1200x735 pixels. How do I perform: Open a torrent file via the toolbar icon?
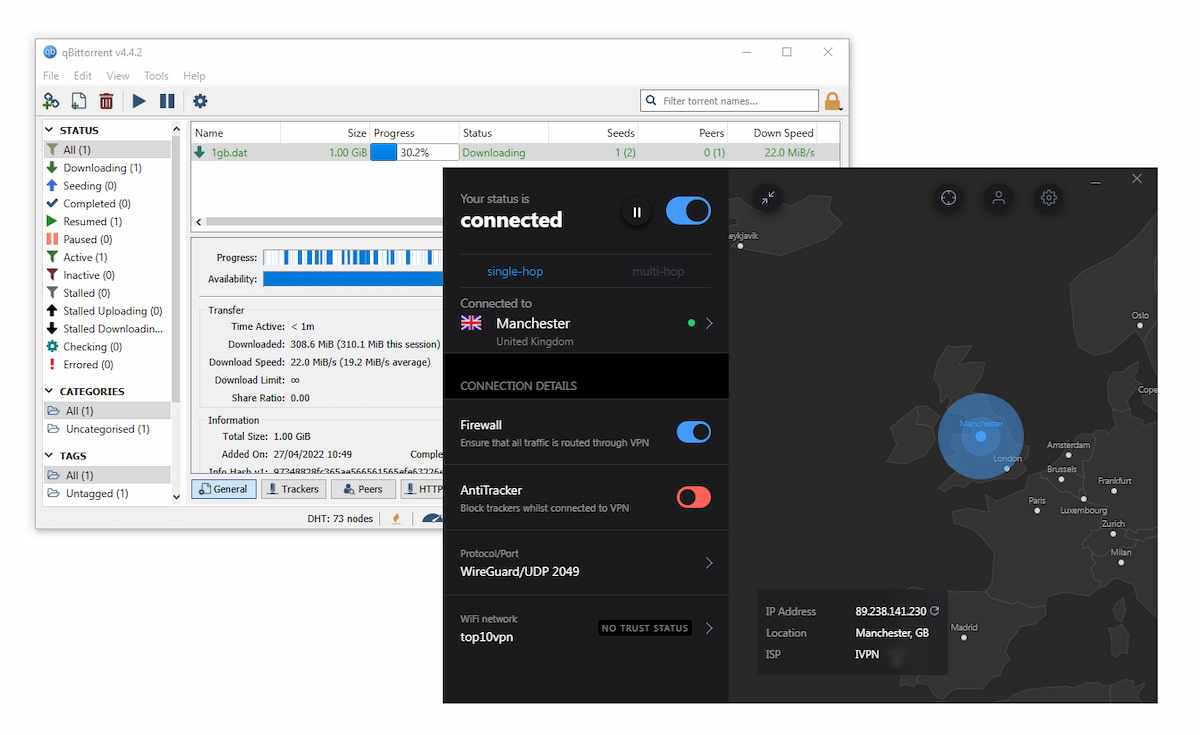pyautogui.click(x=78, y=100)
